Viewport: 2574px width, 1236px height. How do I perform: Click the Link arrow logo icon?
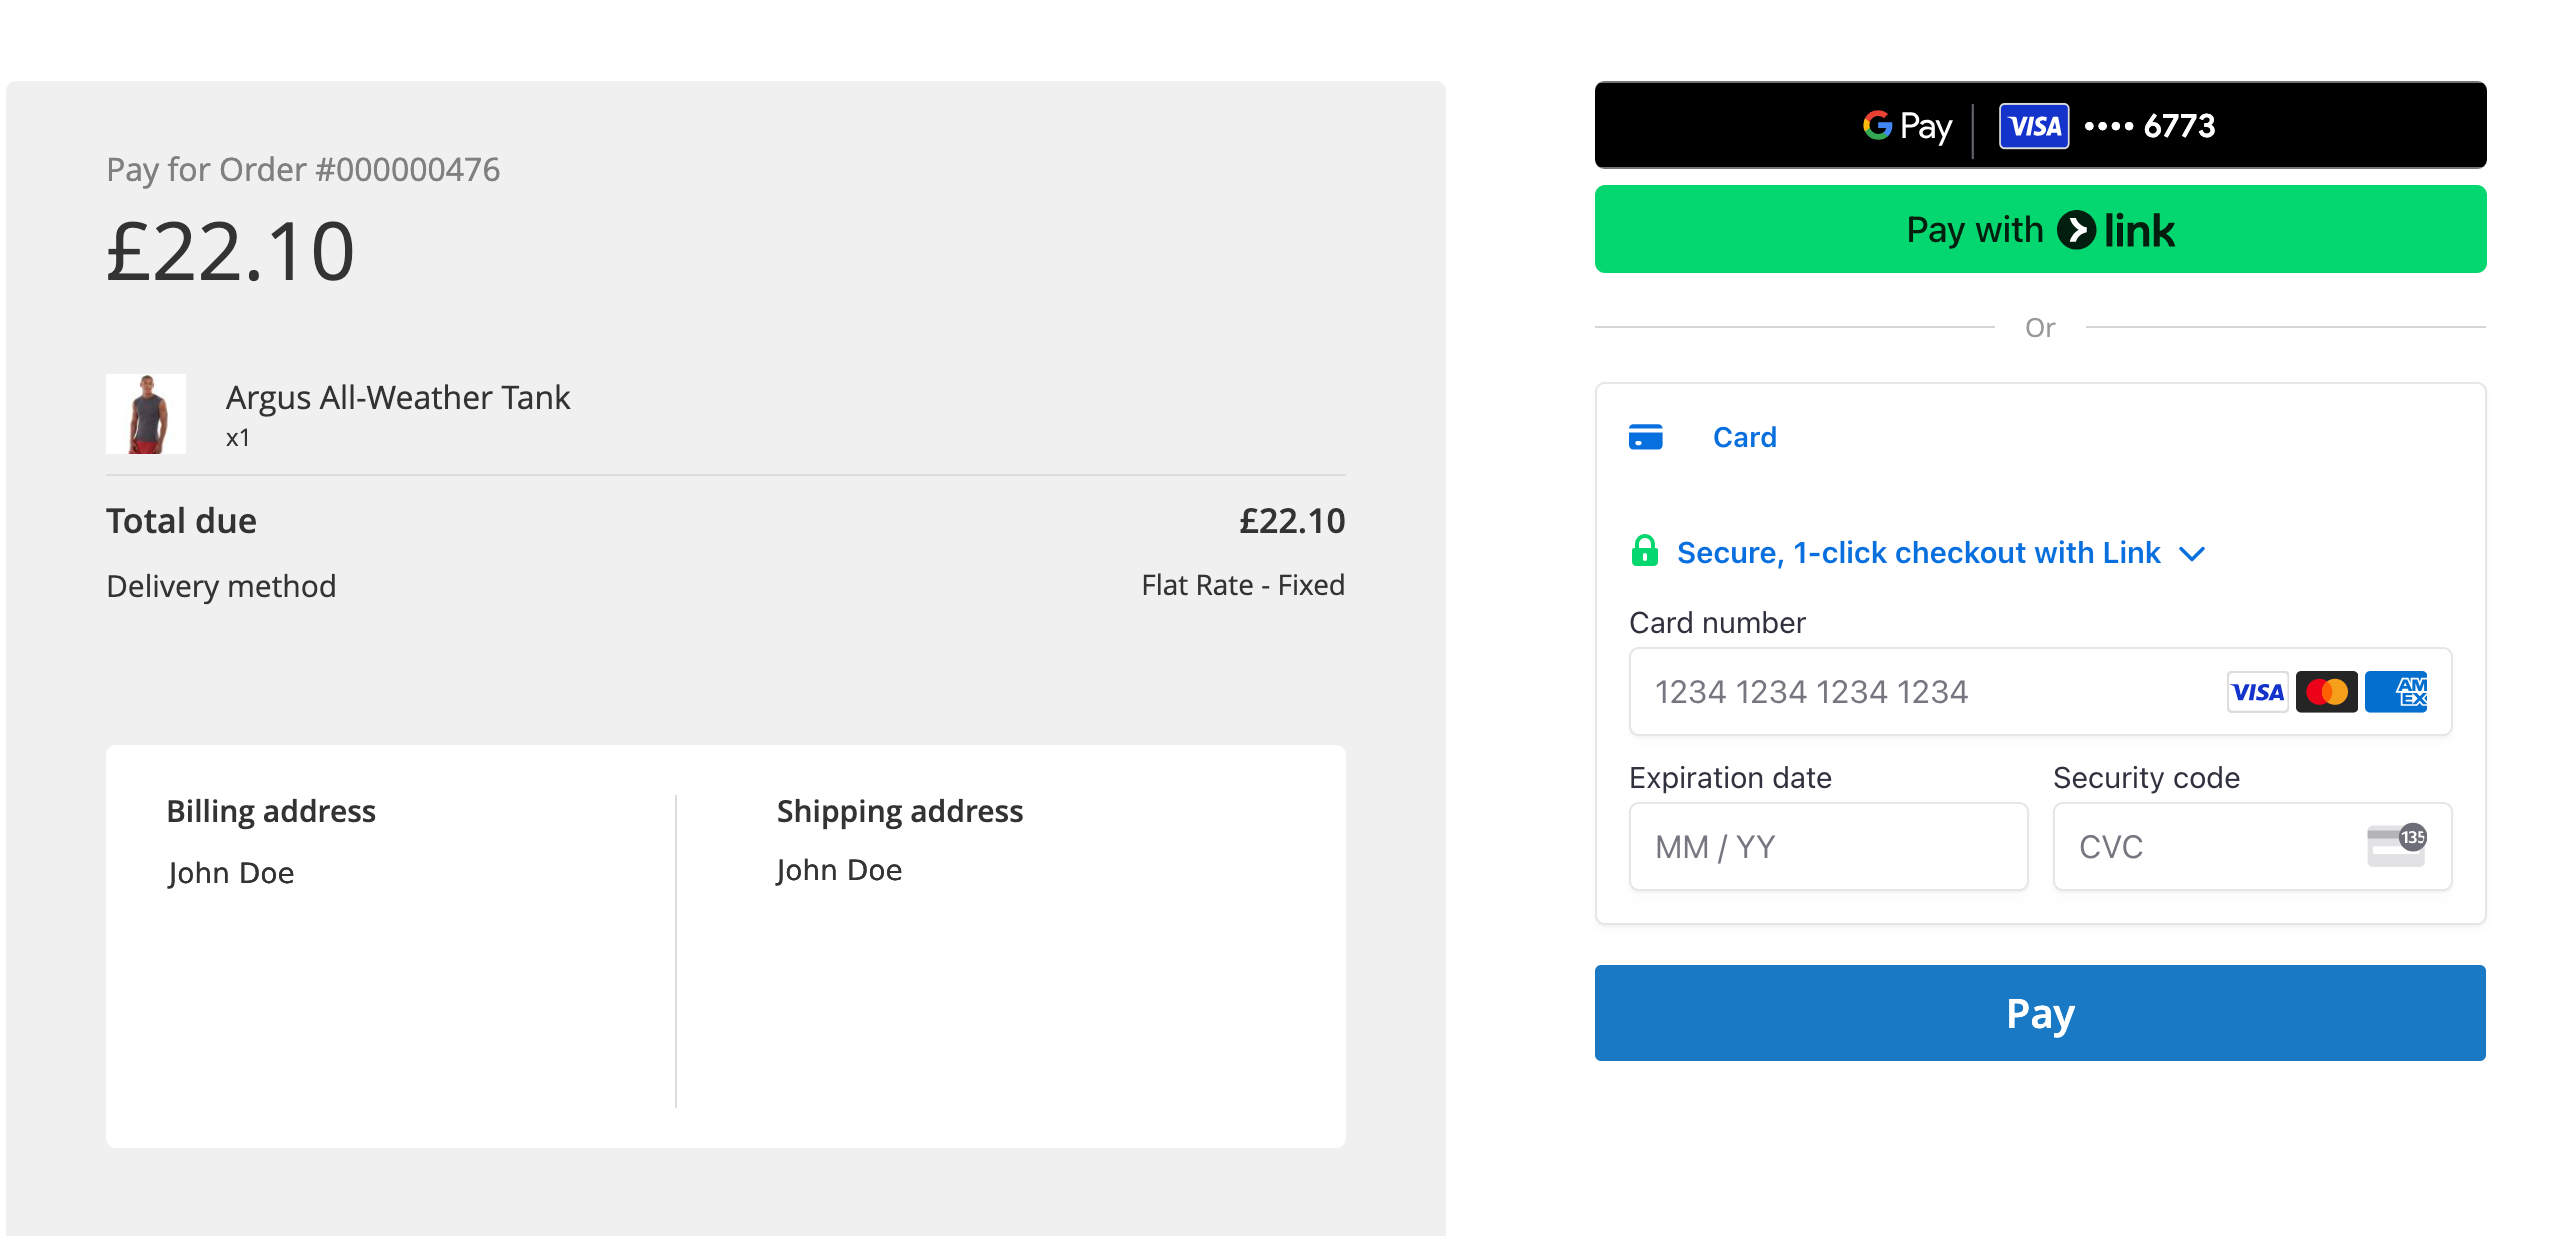tap(2076, 230)
